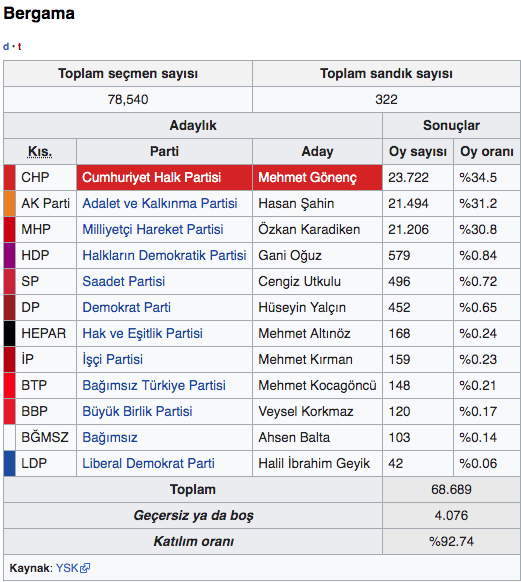Click ballot box count 322

(x=386, y=99)
